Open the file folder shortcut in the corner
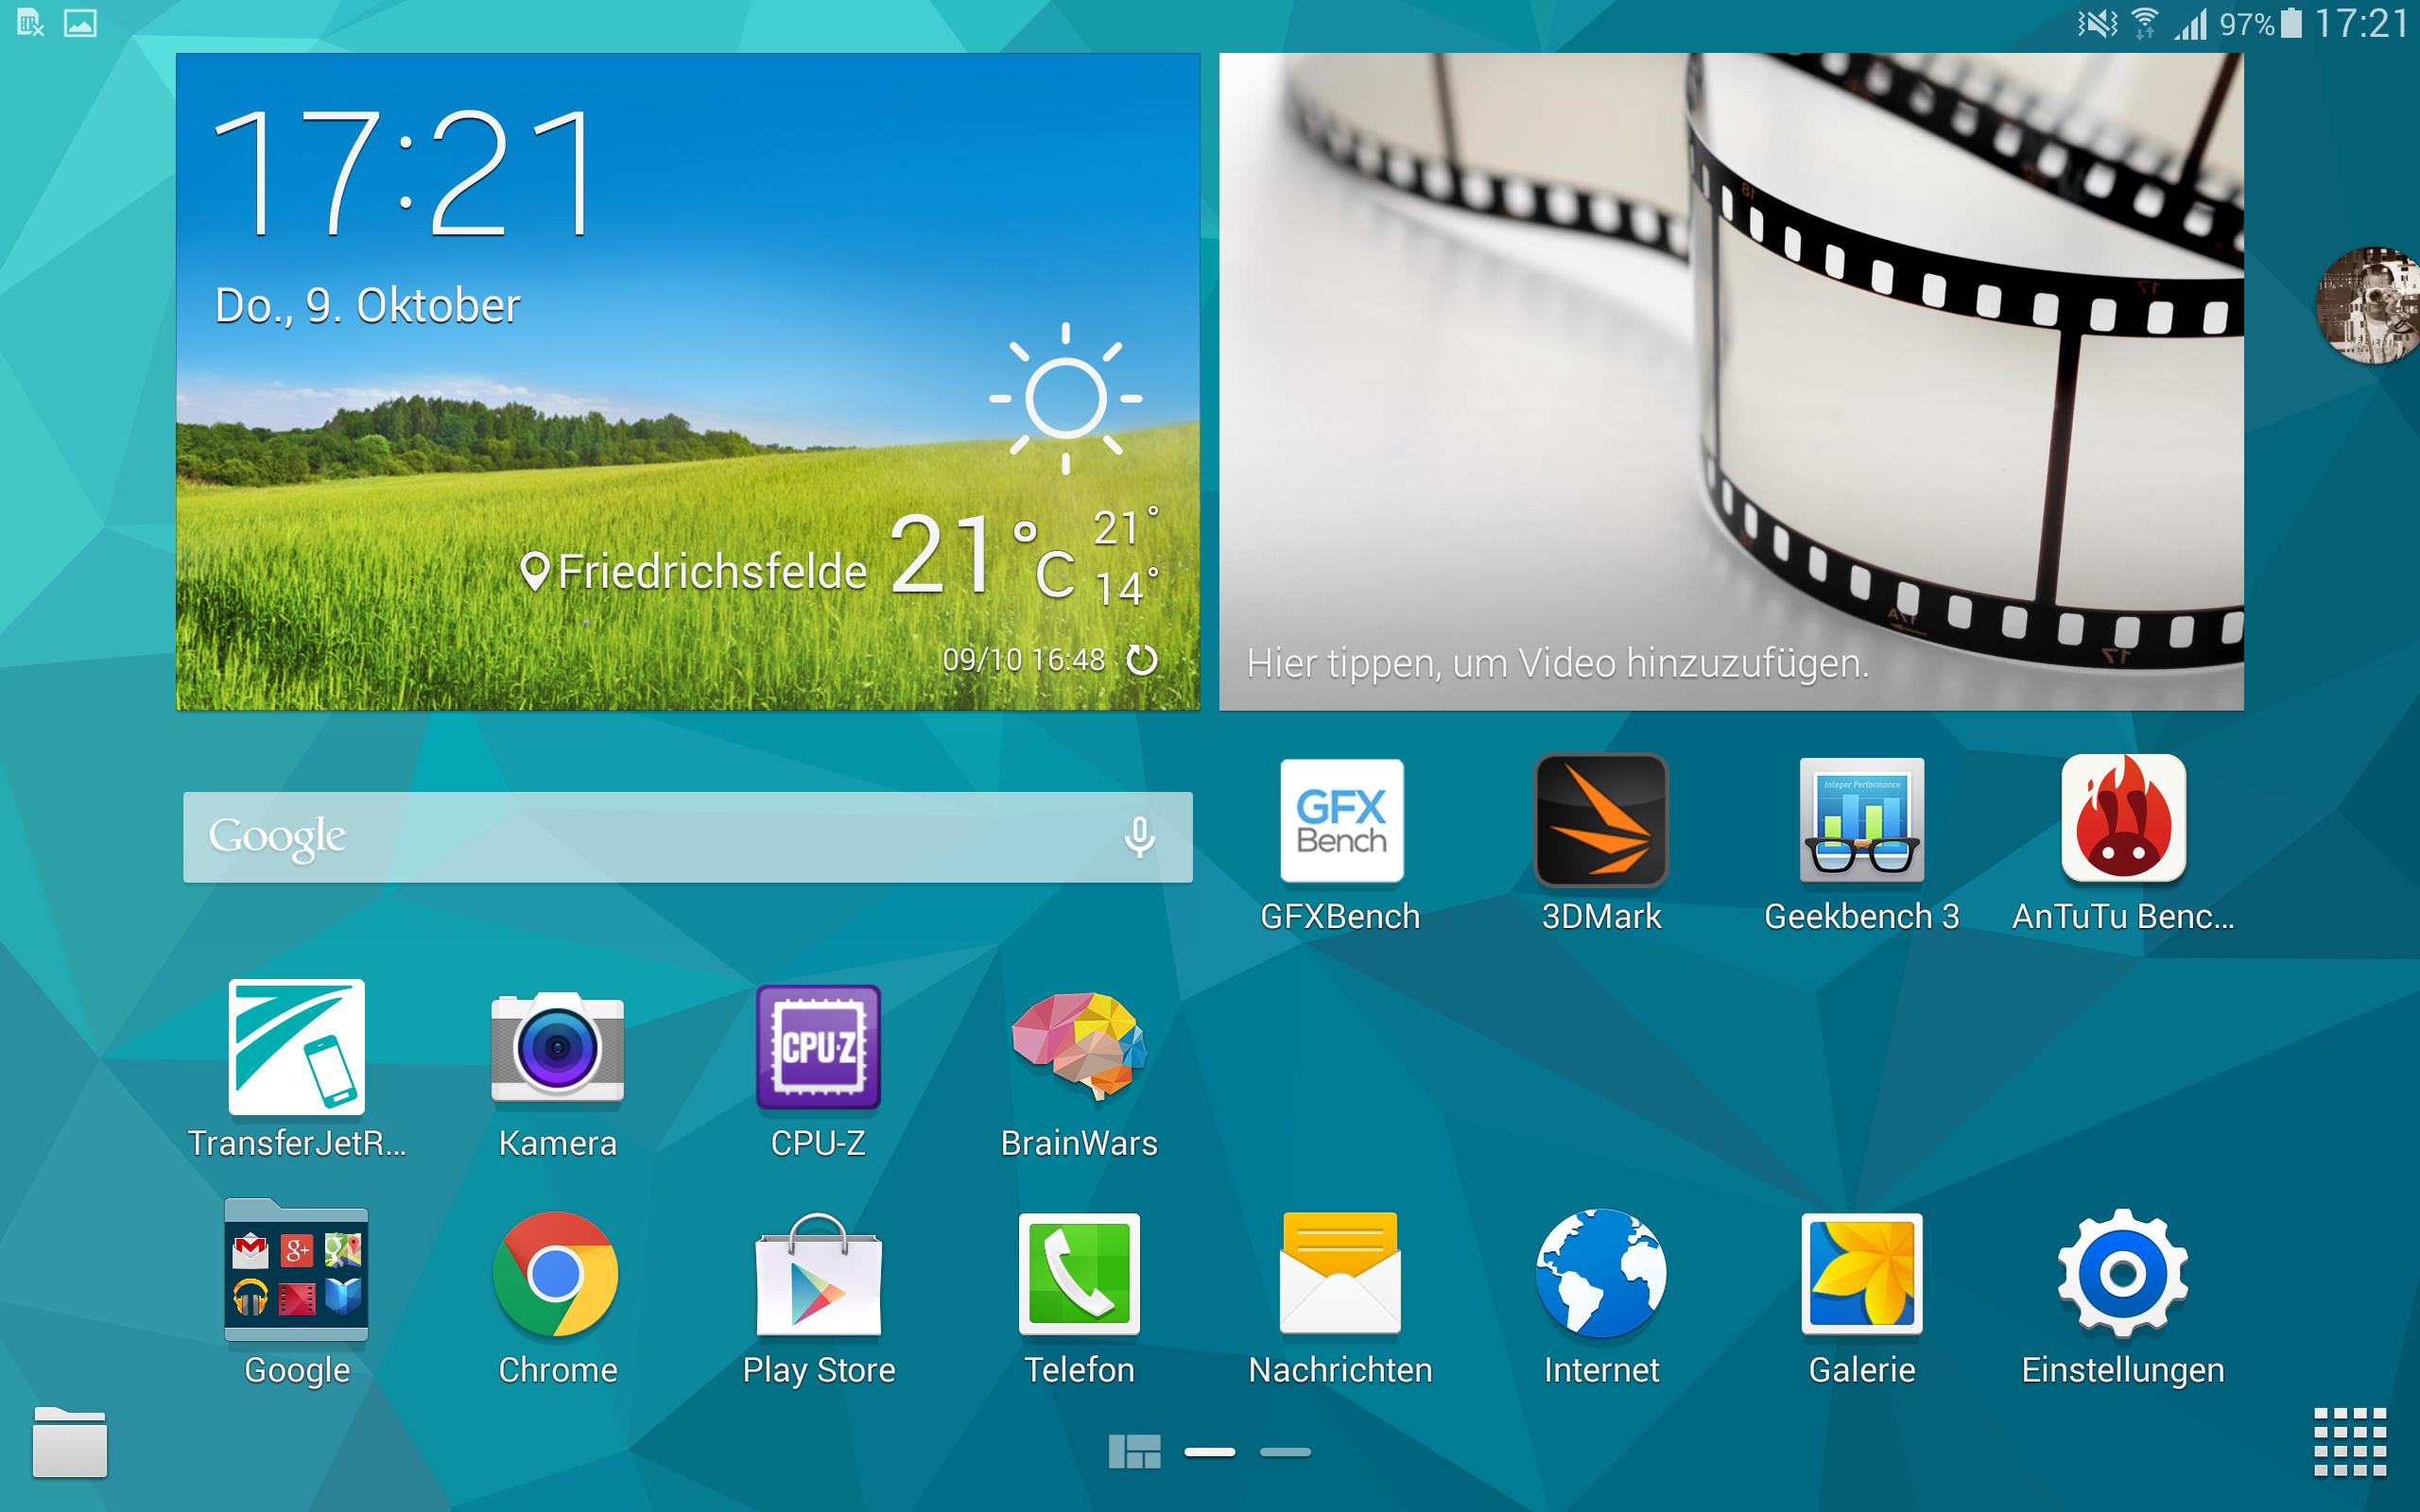Viewport: 2420px width, 1512px height. pos(70,1441)
